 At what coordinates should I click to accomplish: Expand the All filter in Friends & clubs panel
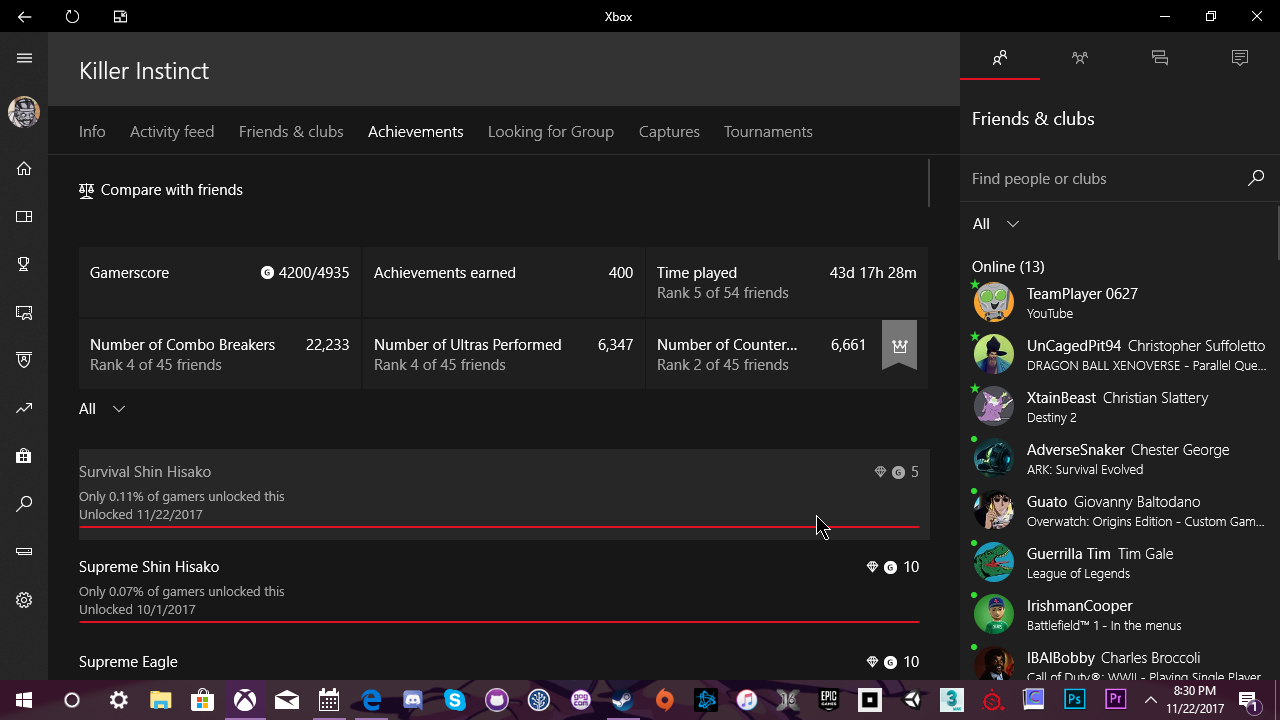(996, 224)
